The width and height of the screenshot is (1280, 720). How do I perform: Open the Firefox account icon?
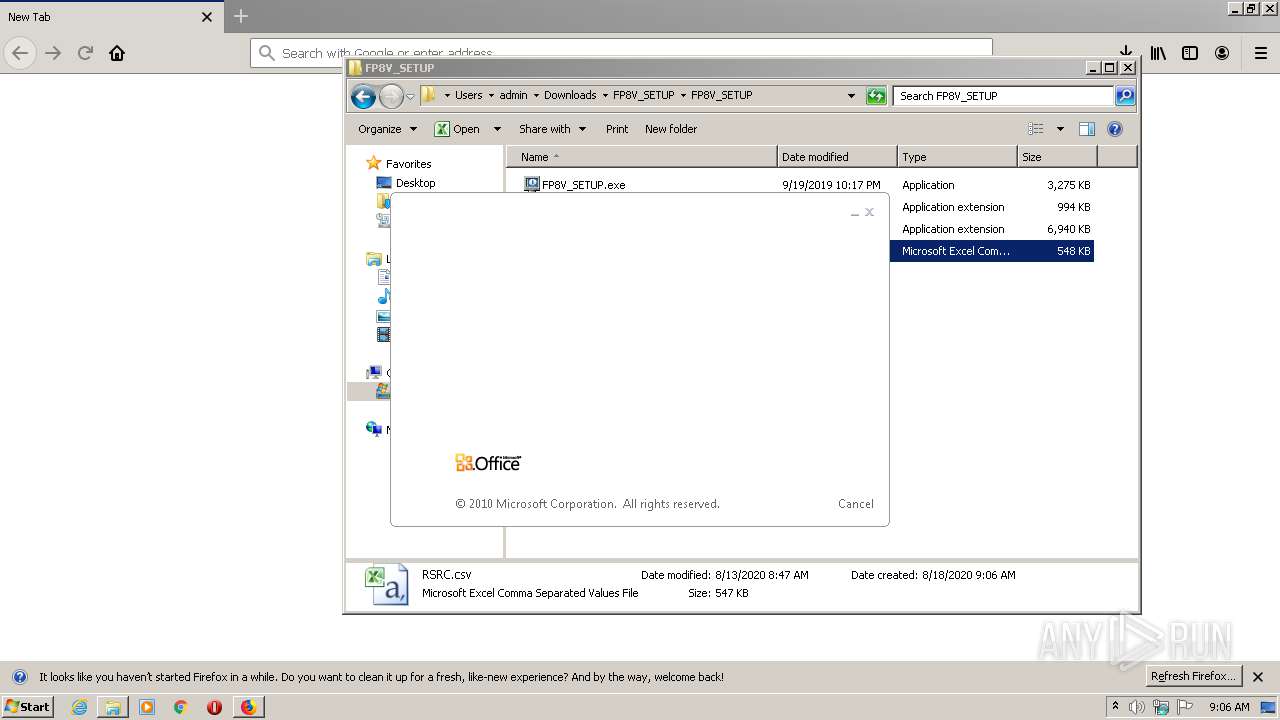pyautogui.click(x=1222, y=53)
